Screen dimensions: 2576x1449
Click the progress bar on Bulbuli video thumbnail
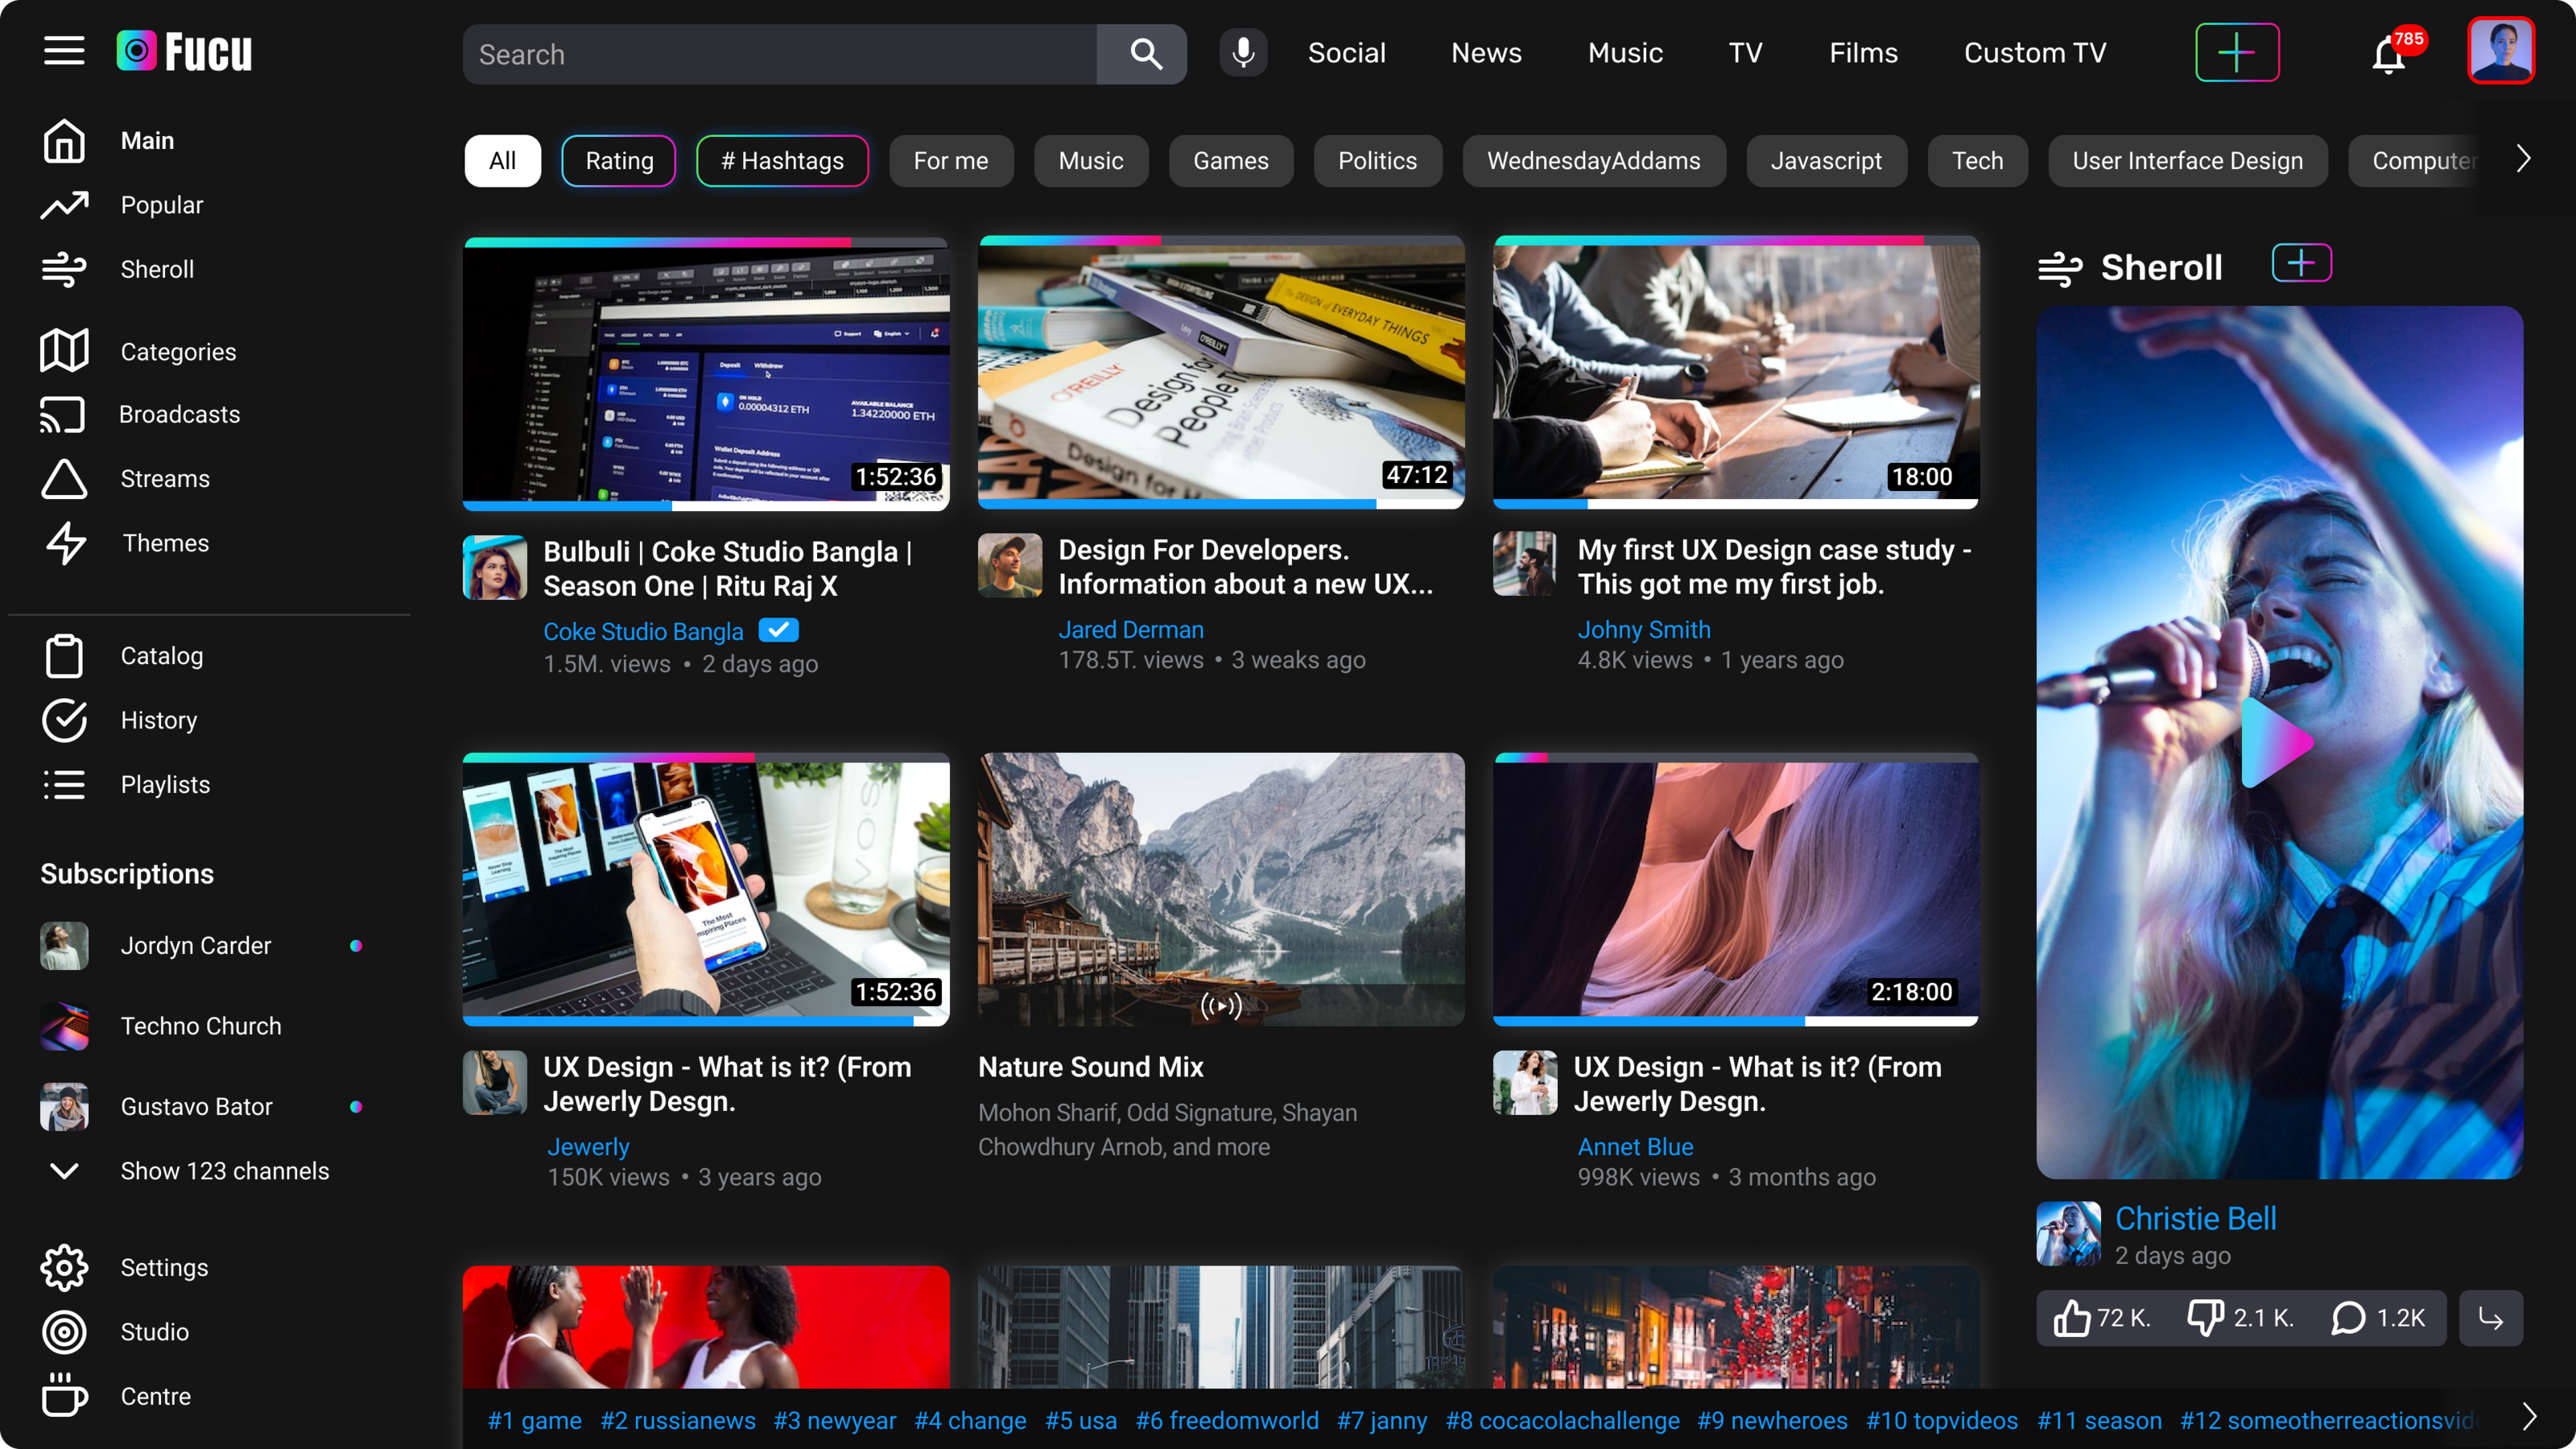click(705, 506)
